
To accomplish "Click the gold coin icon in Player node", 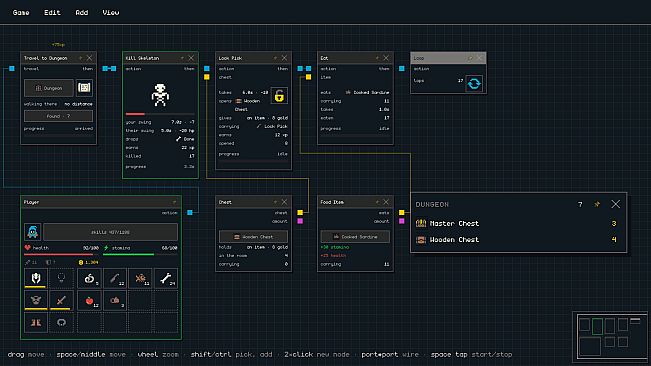I will pyautogui.click(x=81, y=262).
